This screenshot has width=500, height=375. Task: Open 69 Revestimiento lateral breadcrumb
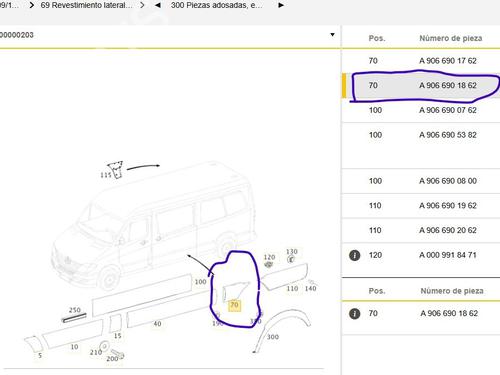86,5
